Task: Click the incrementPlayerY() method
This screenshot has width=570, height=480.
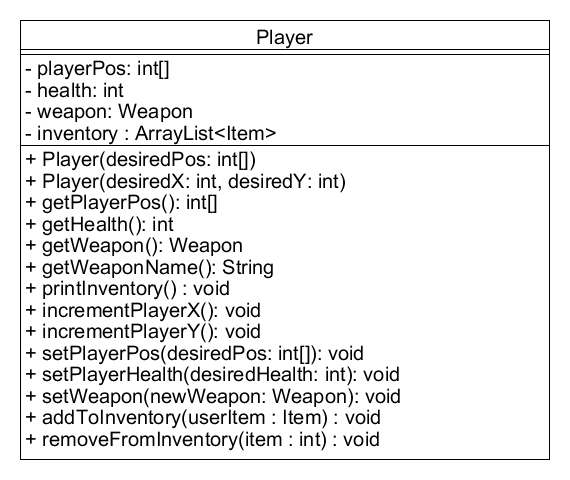Action: (x=143, y=332)
